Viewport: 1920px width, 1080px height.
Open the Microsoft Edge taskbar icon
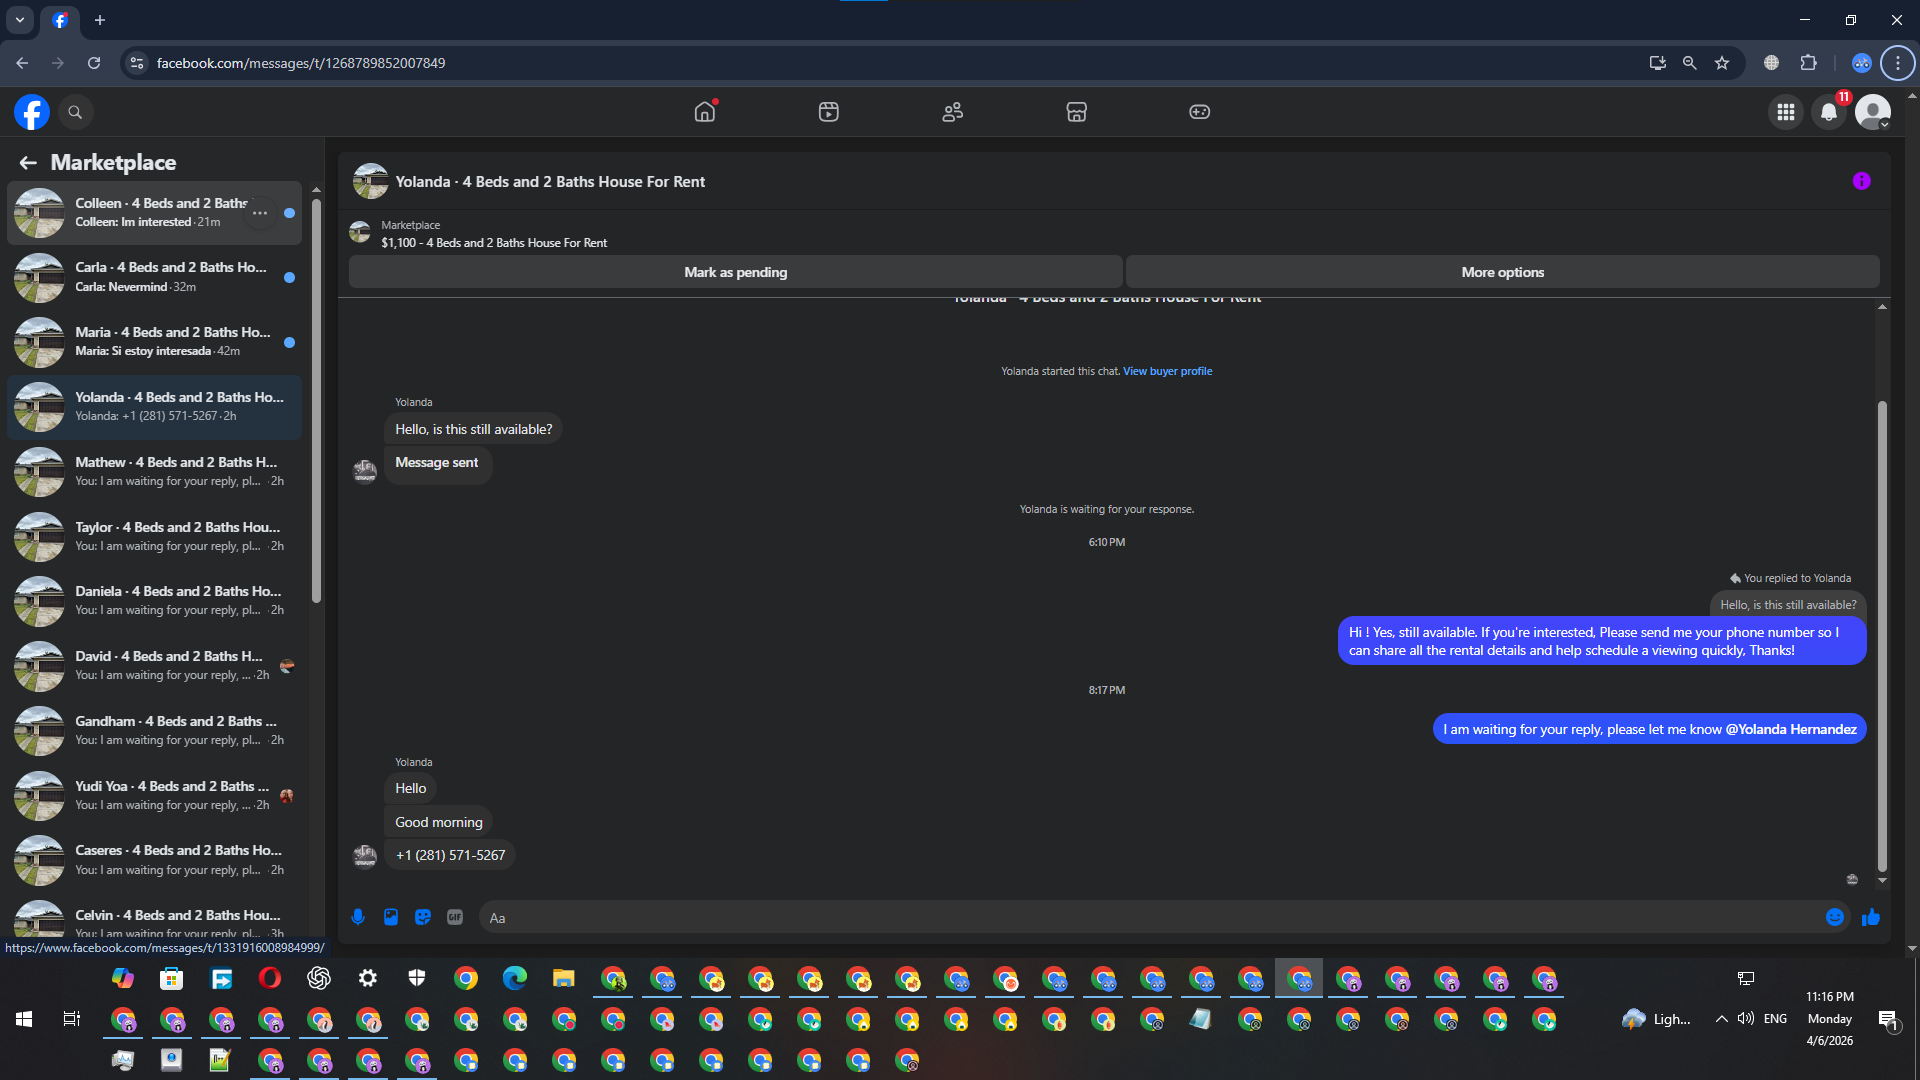(x=515, y=978)
